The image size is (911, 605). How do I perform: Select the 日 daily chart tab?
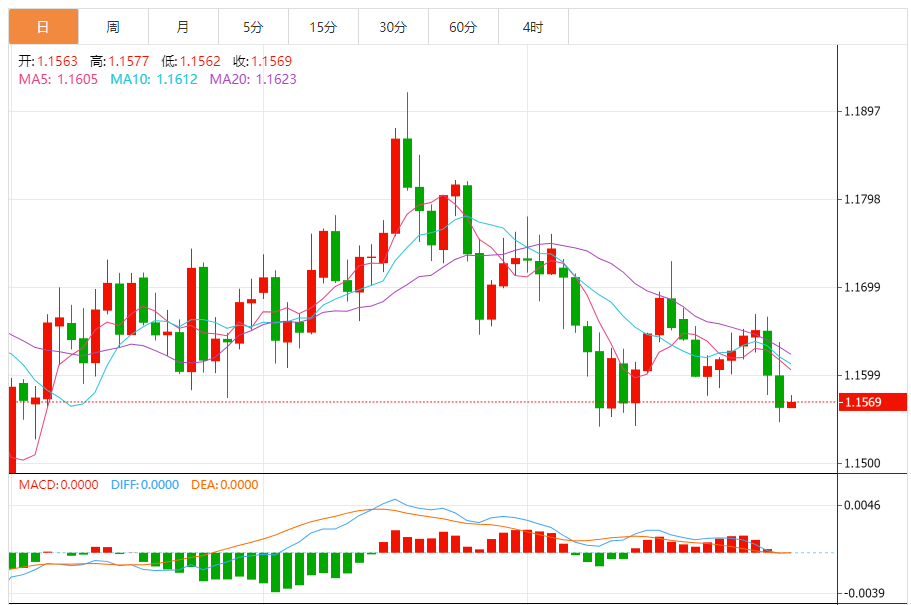pyautogui.click(x=44, y=27)
